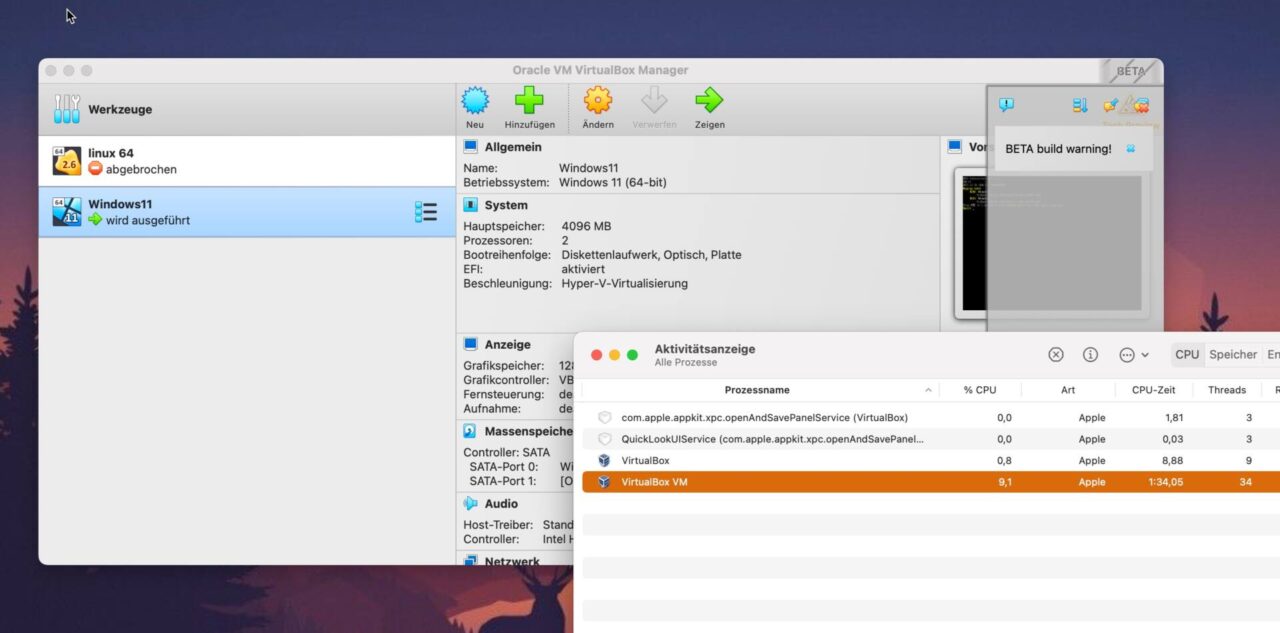This screenshot has width=1280, height=633.
Task: Open the ellipsis options dropdown in Aktivitätsanzeige
Action: point(1133,355)
